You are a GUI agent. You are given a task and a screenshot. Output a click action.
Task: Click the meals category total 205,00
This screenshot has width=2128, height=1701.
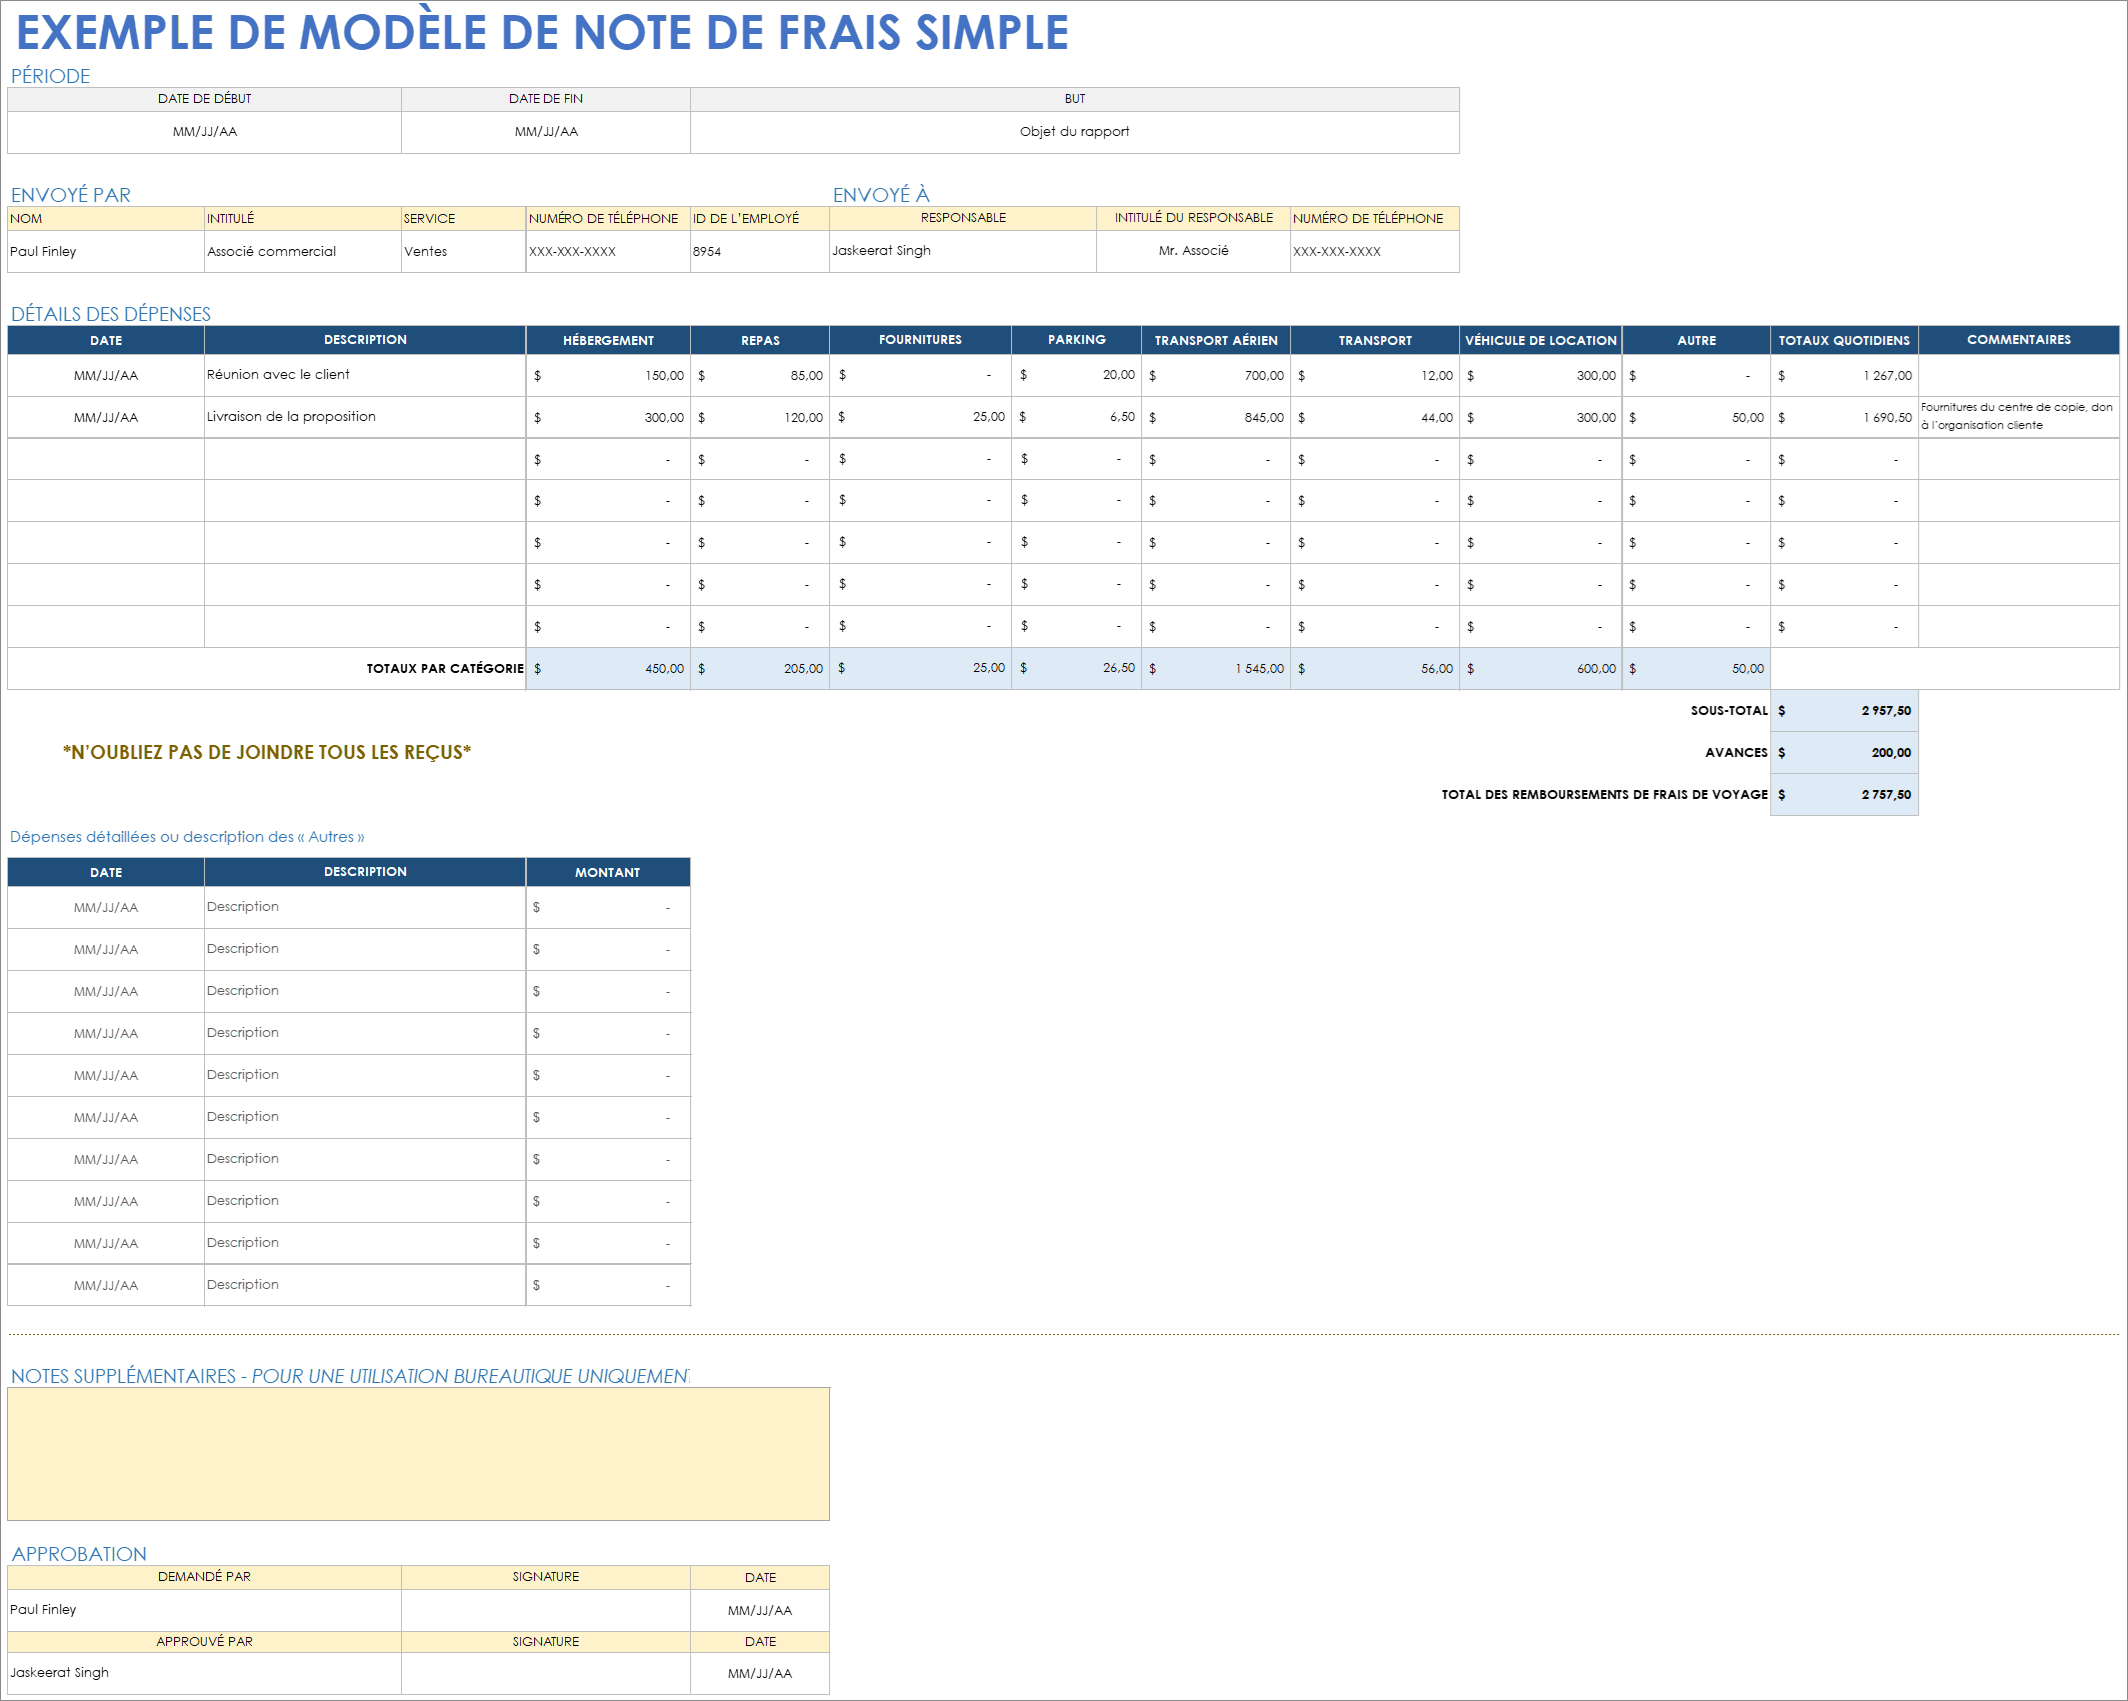(x=760, y=668)
